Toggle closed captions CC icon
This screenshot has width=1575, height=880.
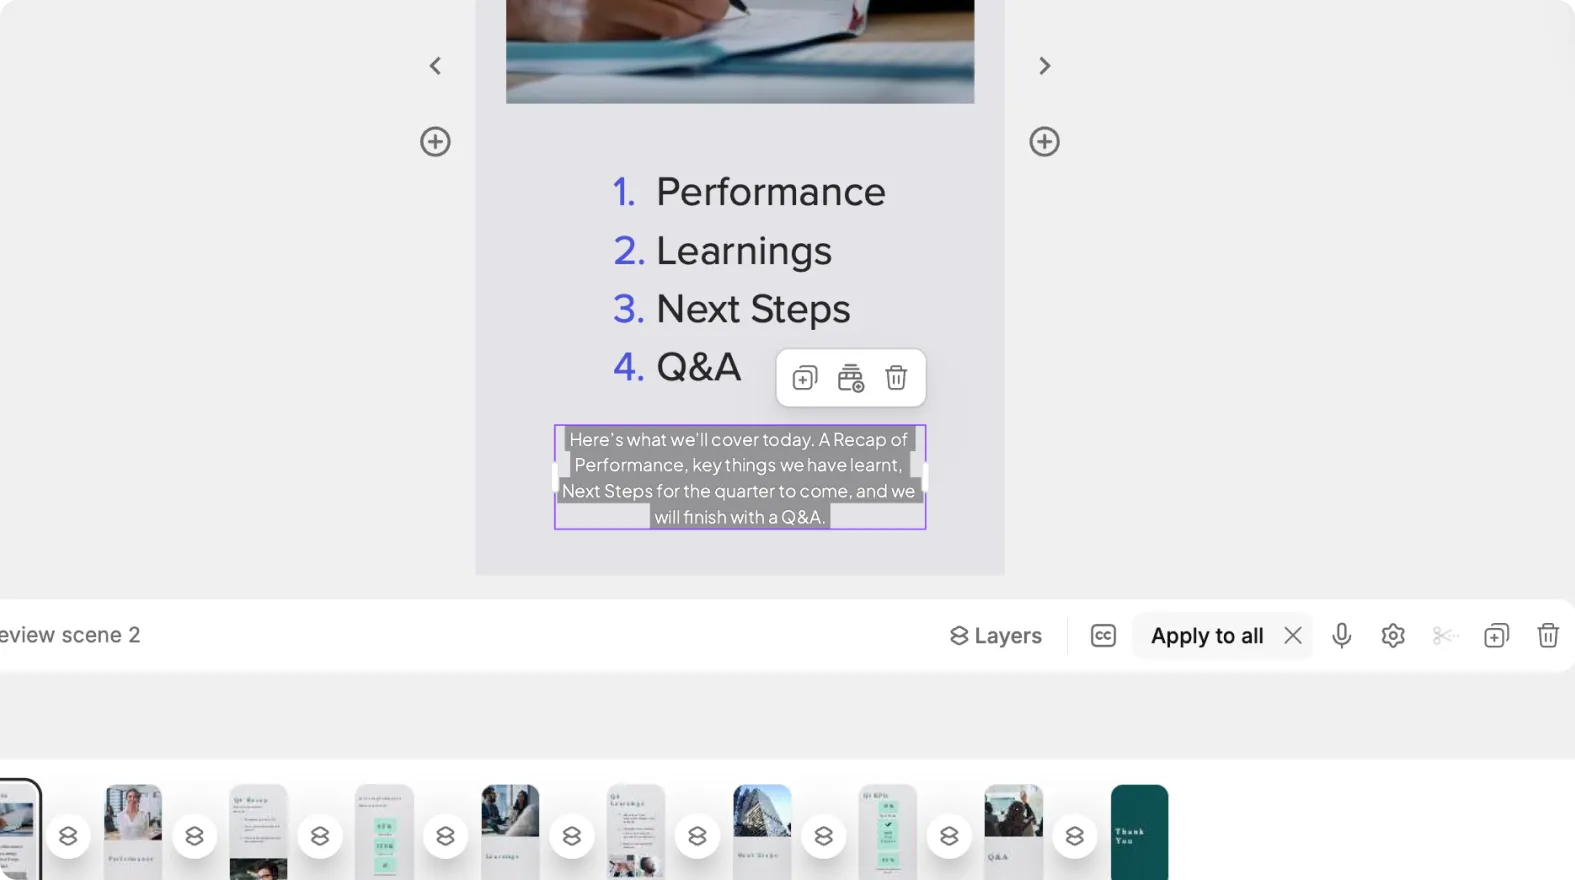[1103, 636]
